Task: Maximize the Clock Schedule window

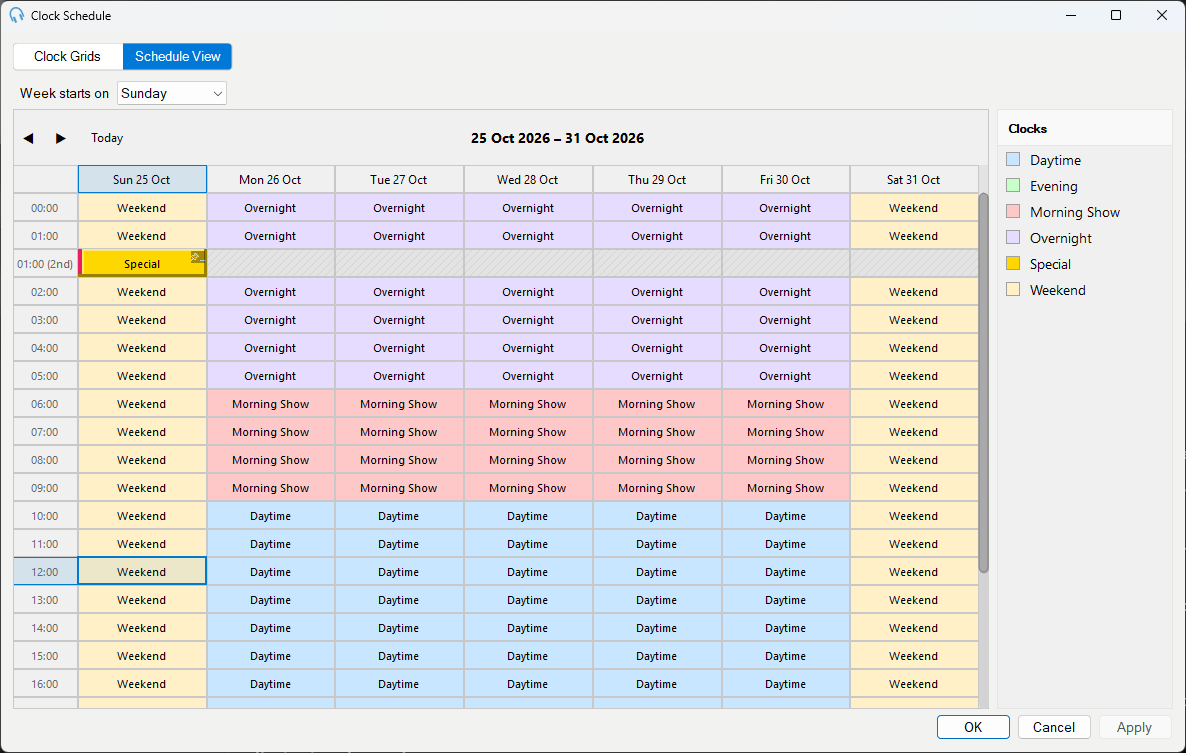Action: pyautogui.click(x=1116, y=15)
